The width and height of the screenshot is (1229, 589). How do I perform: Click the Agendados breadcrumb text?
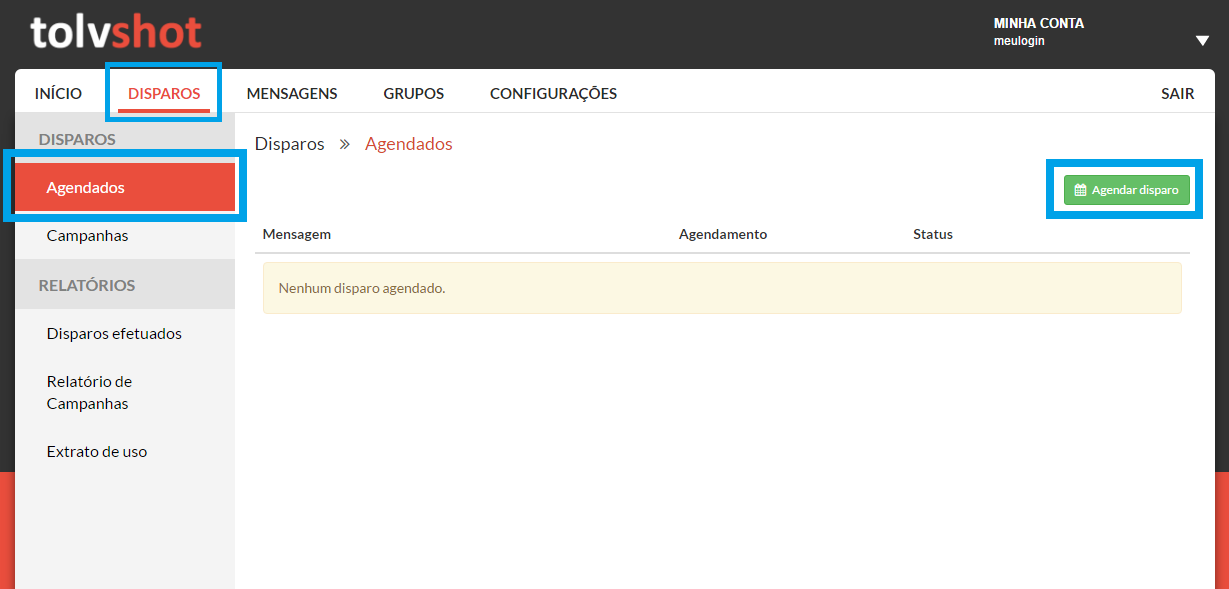click(408, 144)
